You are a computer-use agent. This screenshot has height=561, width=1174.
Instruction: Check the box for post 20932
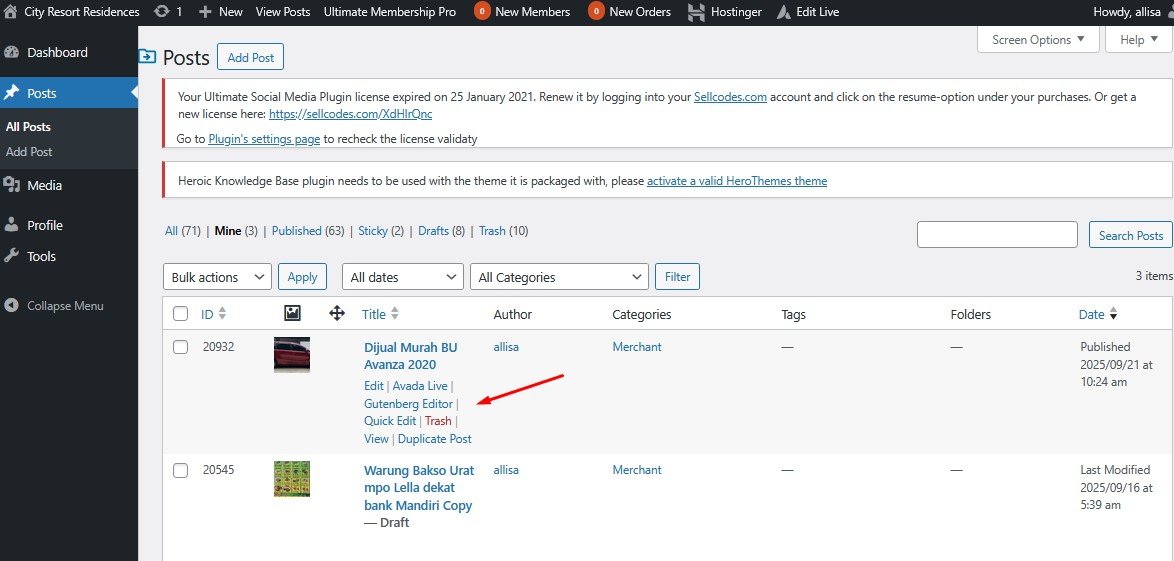tap(180, 347)
